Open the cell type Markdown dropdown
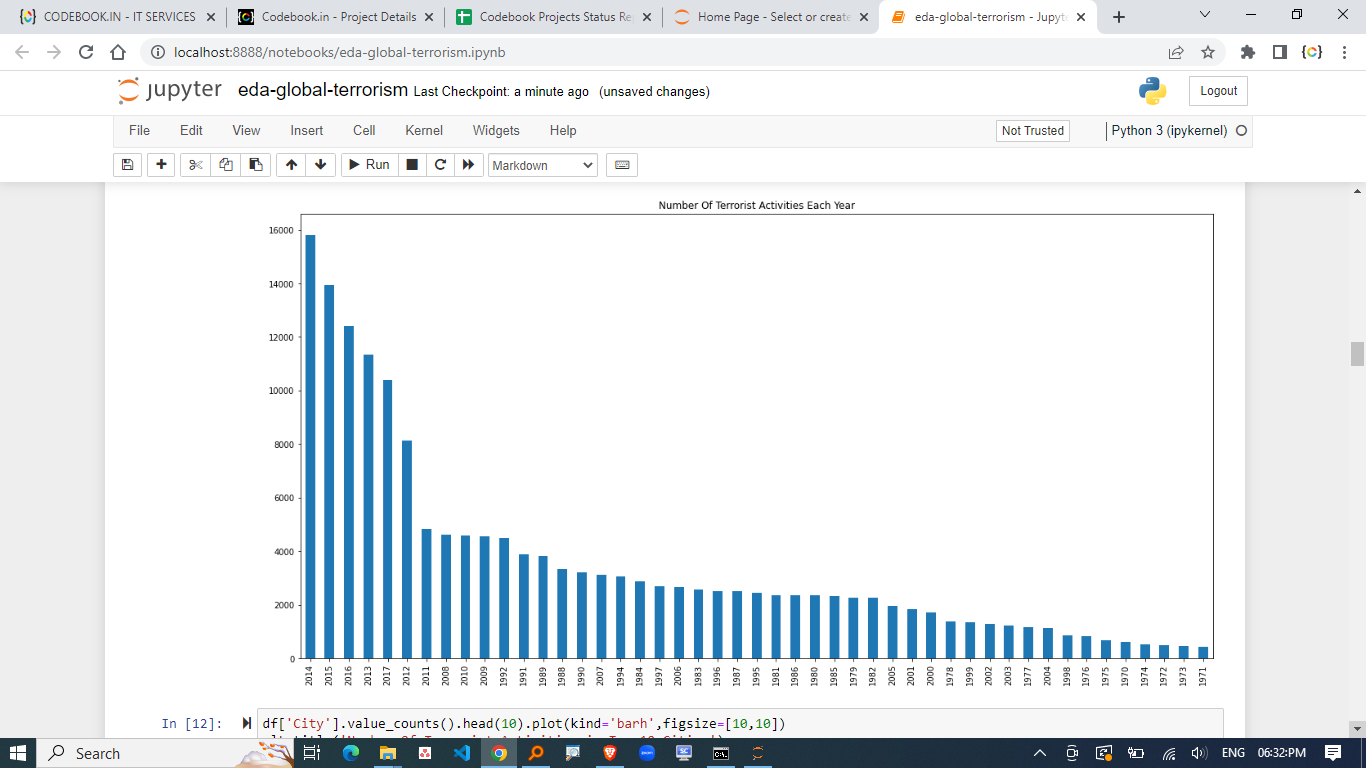This screenshot has height=768, width=1366. tap(543, 165)
